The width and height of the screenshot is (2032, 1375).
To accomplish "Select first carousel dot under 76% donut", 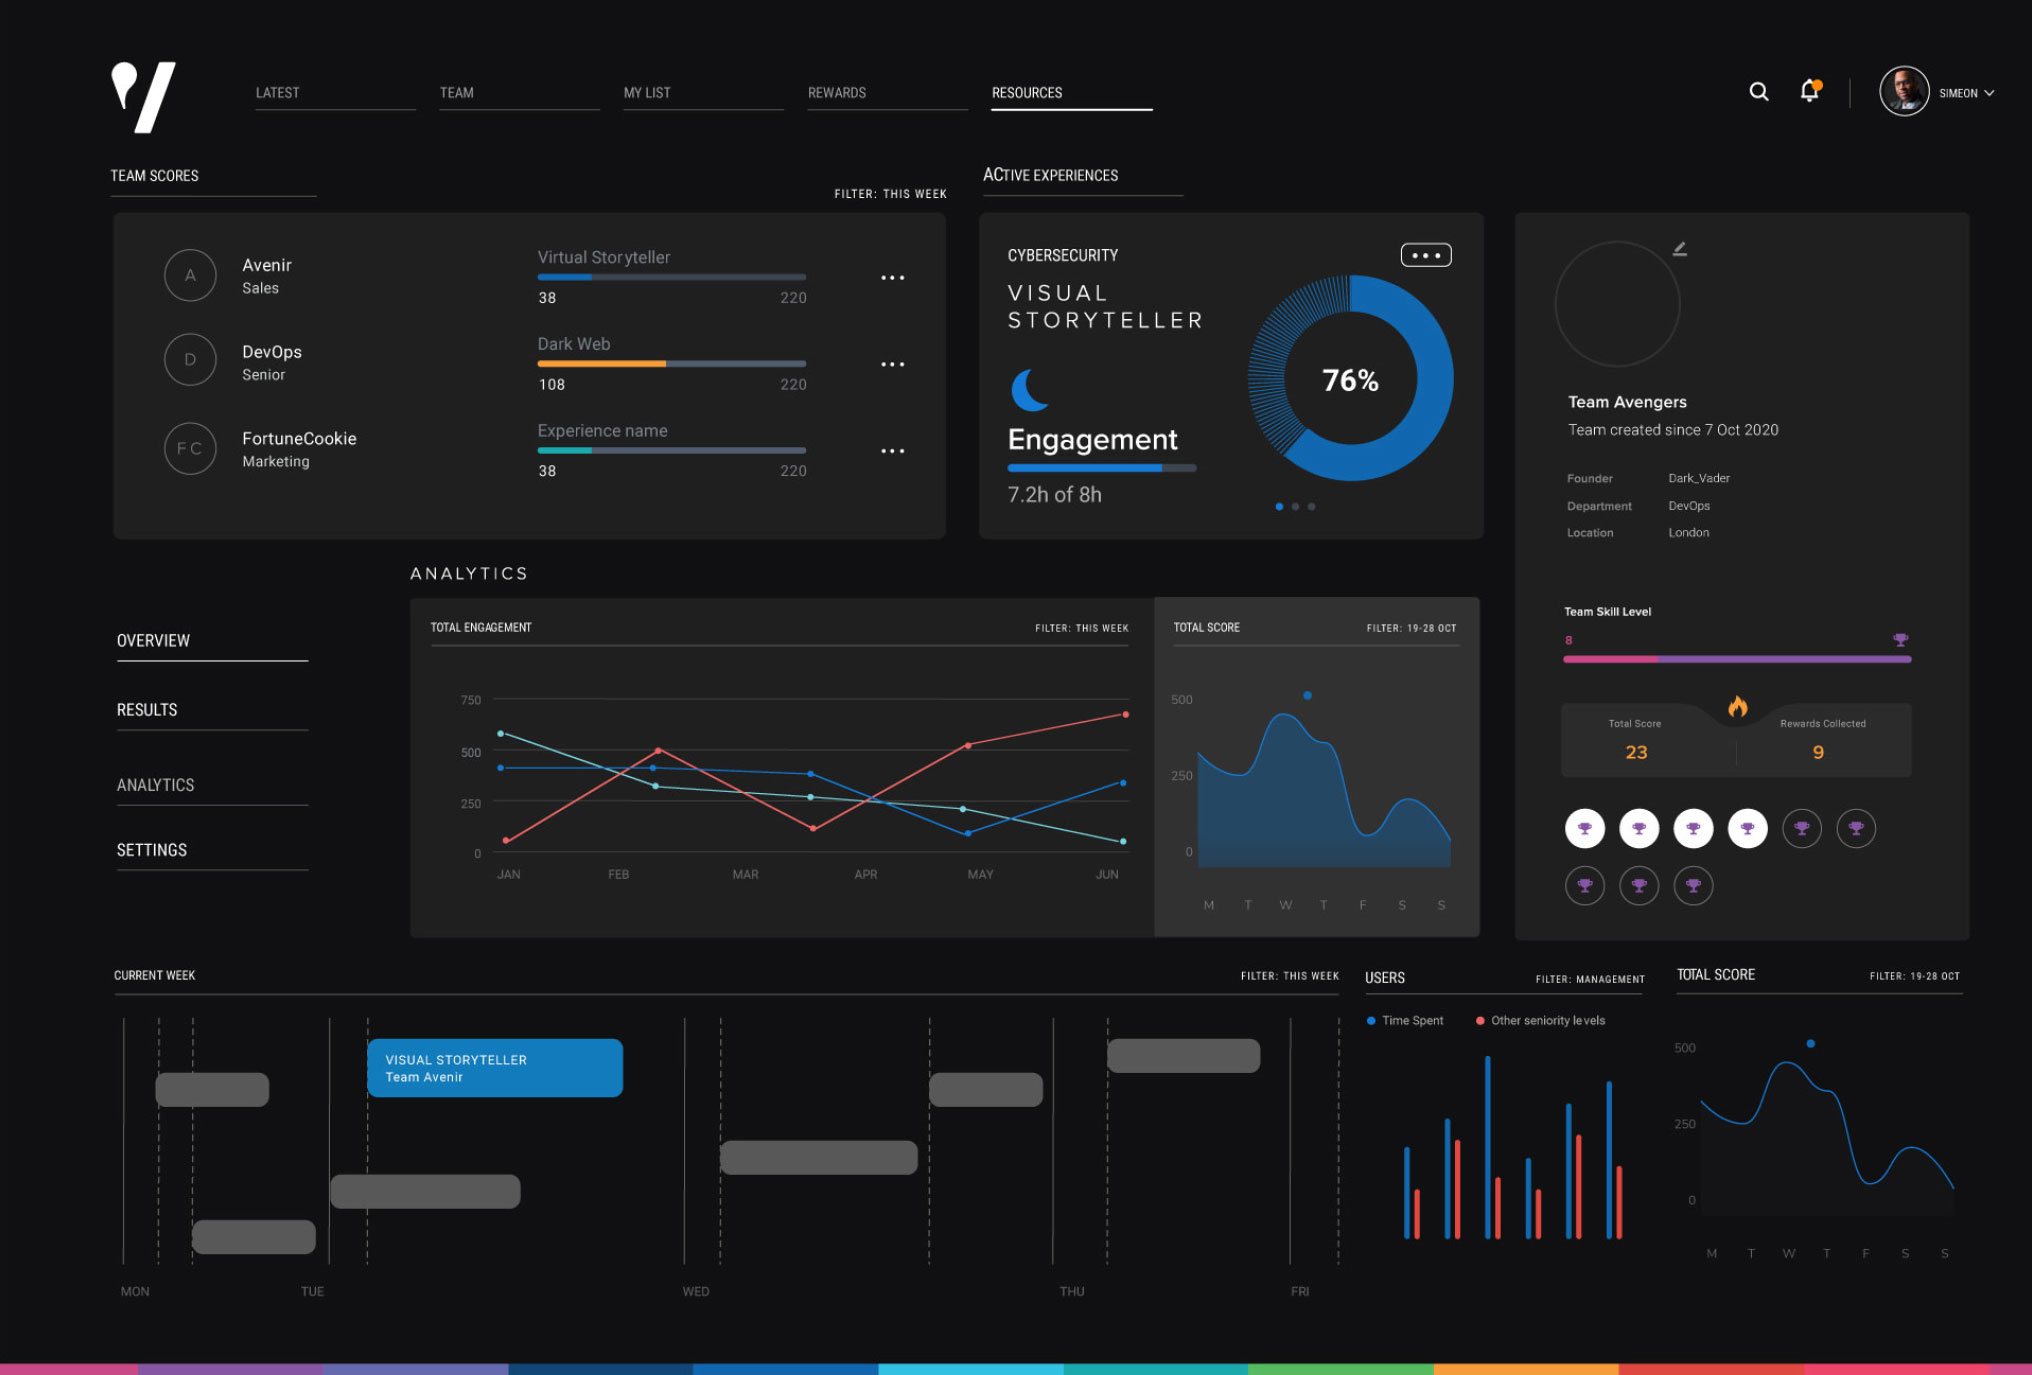I will [1279, 507].
